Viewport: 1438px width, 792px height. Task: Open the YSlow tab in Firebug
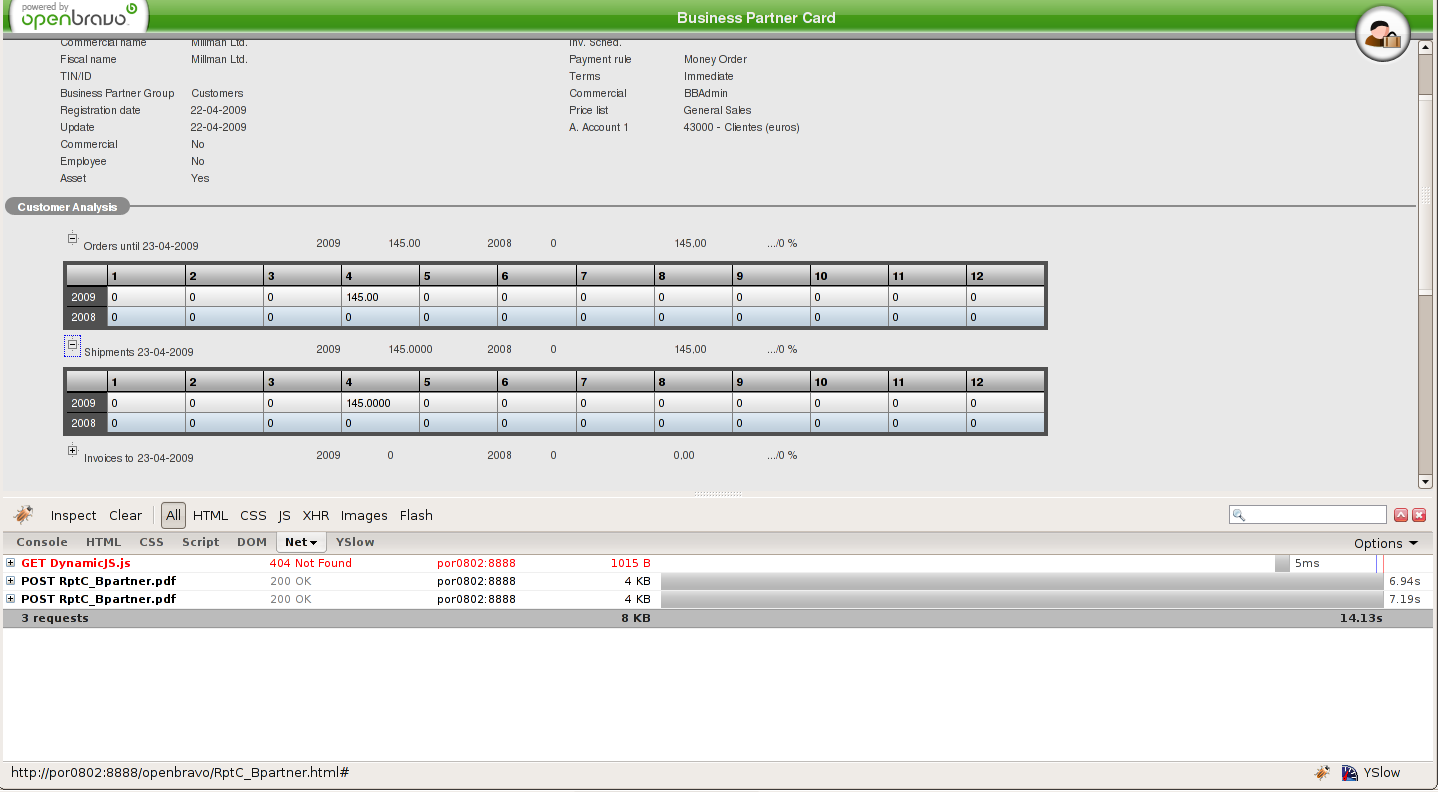(x=355, y=542)
